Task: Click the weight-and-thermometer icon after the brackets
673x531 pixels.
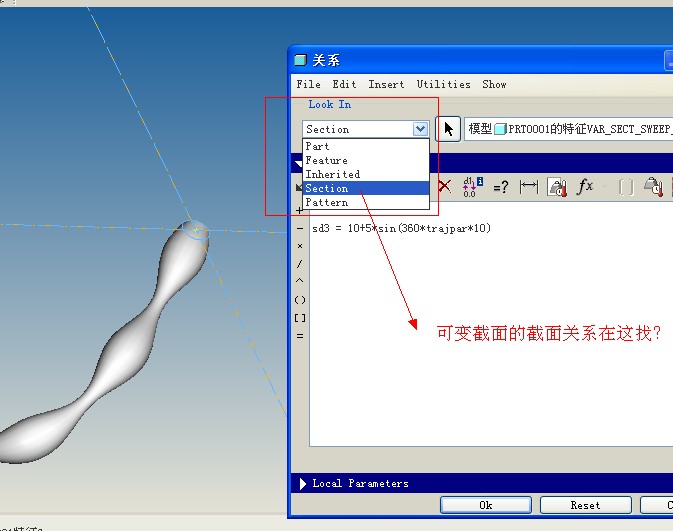Action: tap(654, 187)
